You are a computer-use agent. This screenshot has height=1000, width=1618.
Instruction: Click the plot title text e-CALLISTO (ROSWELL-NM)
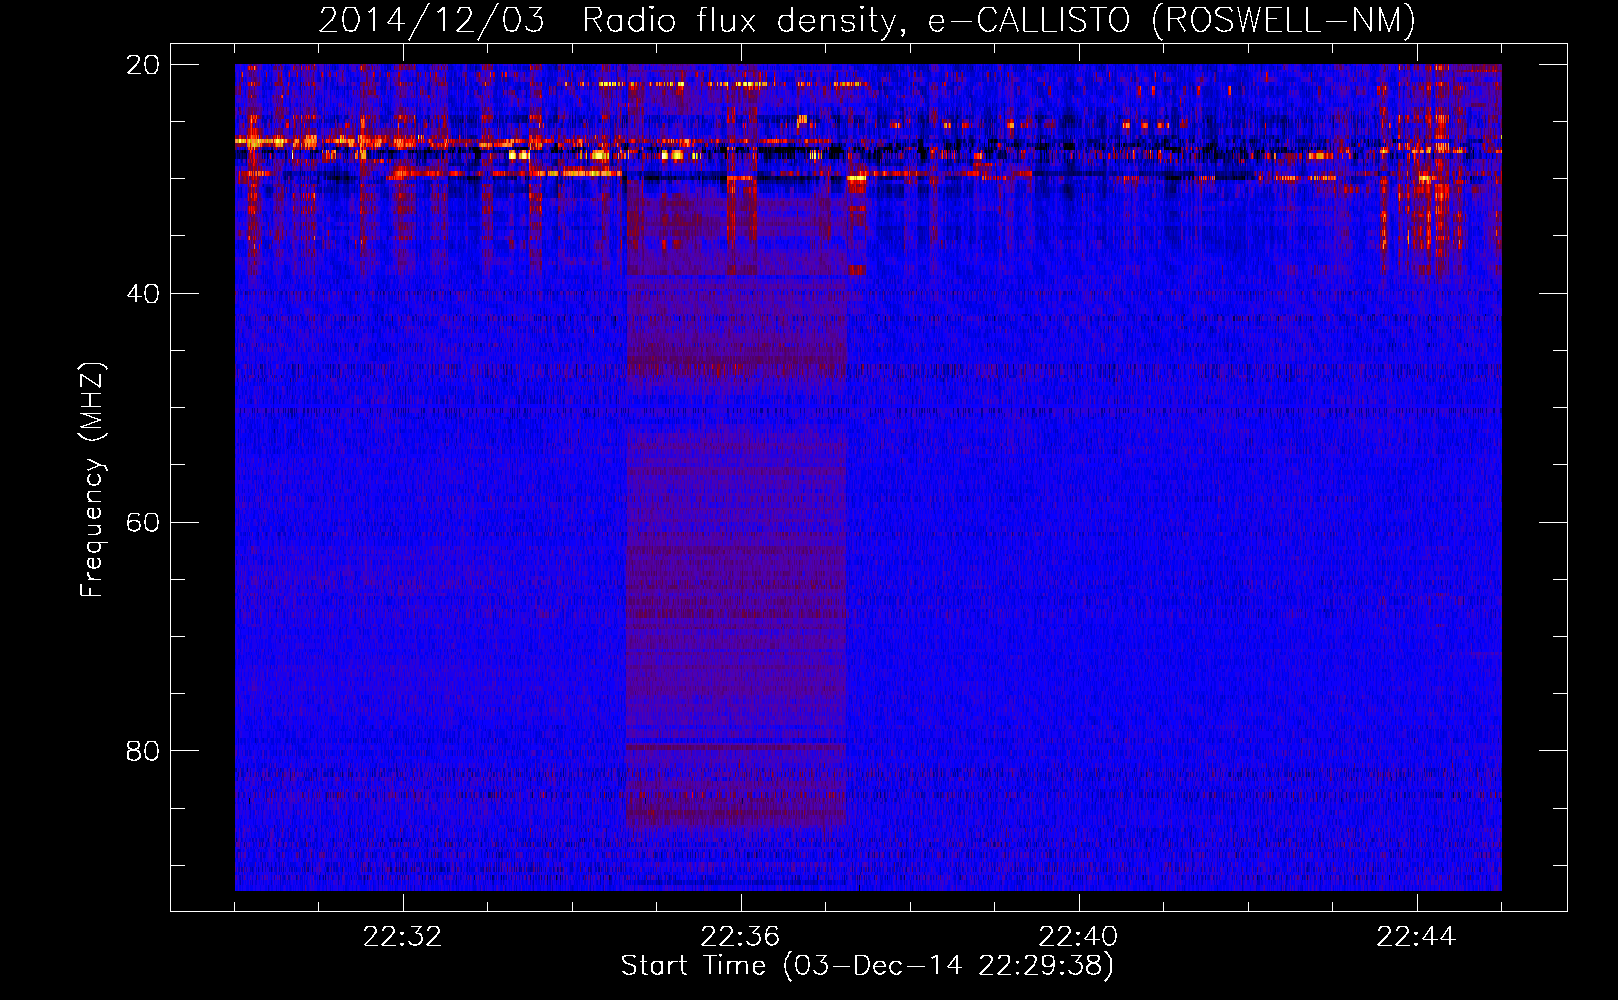[x=1172, y=21]
